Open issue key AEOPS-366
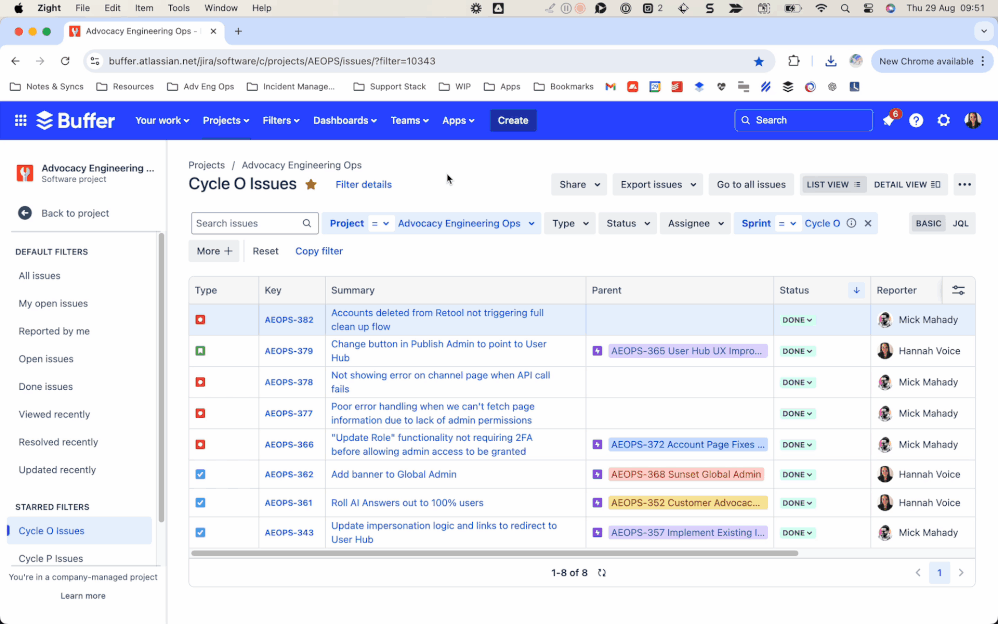The height and width of the screenshot is (624, 998). [289, 444]
